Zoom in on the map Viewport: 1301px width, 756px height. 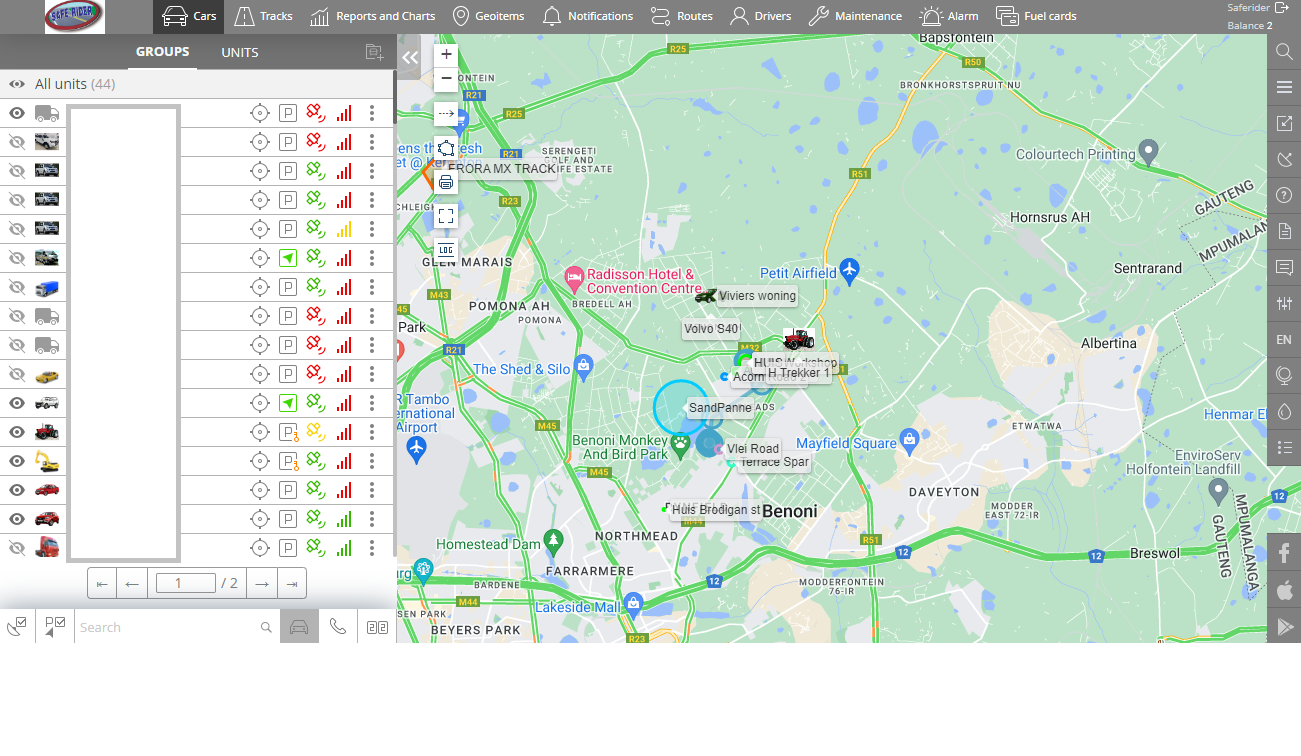[446, 55]
